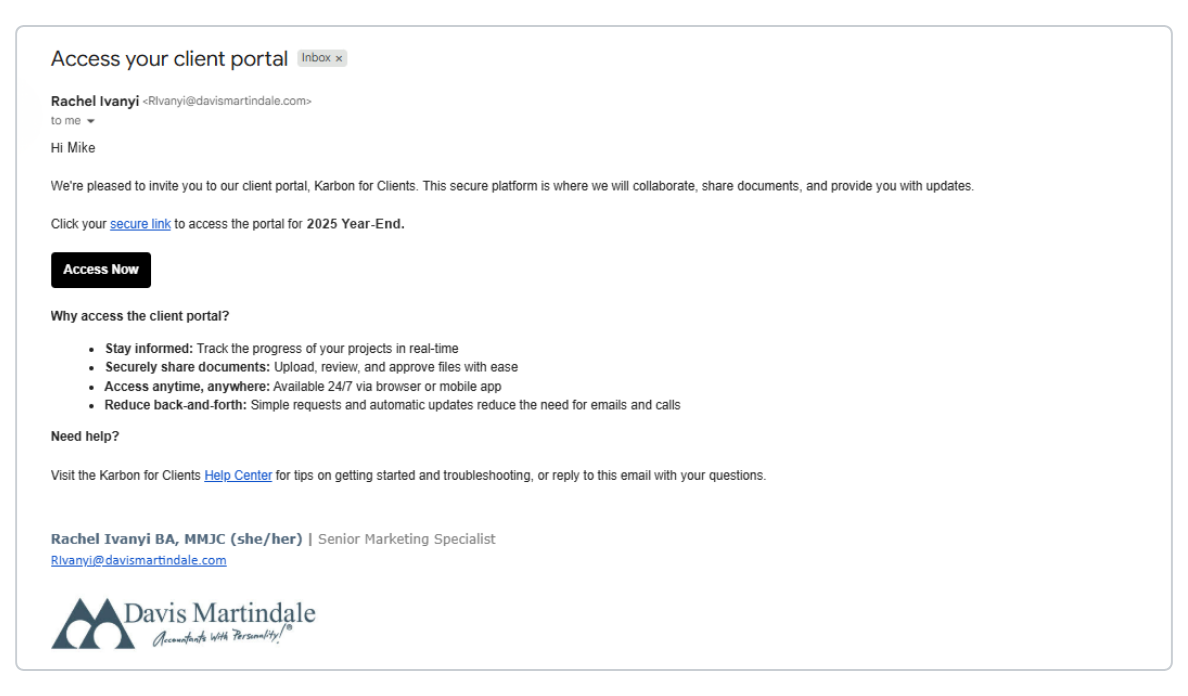Click the black Access Now button
1188x696 pixels.
[101, 270]
